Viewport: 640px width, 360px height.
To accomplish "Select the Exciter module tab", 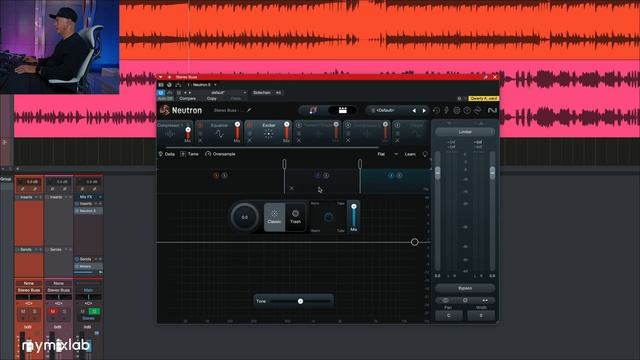I will pyautogui.click(x=268, y=132).
